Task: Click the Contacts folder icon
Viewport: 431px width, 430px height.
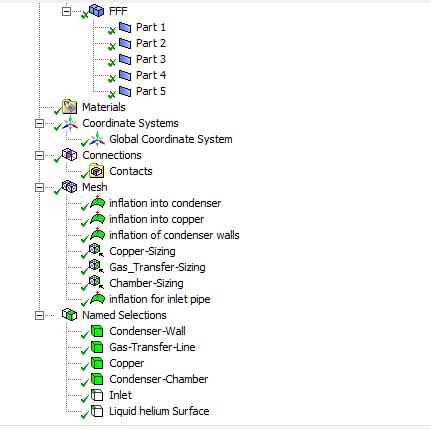Action: (x=97, y=171)
